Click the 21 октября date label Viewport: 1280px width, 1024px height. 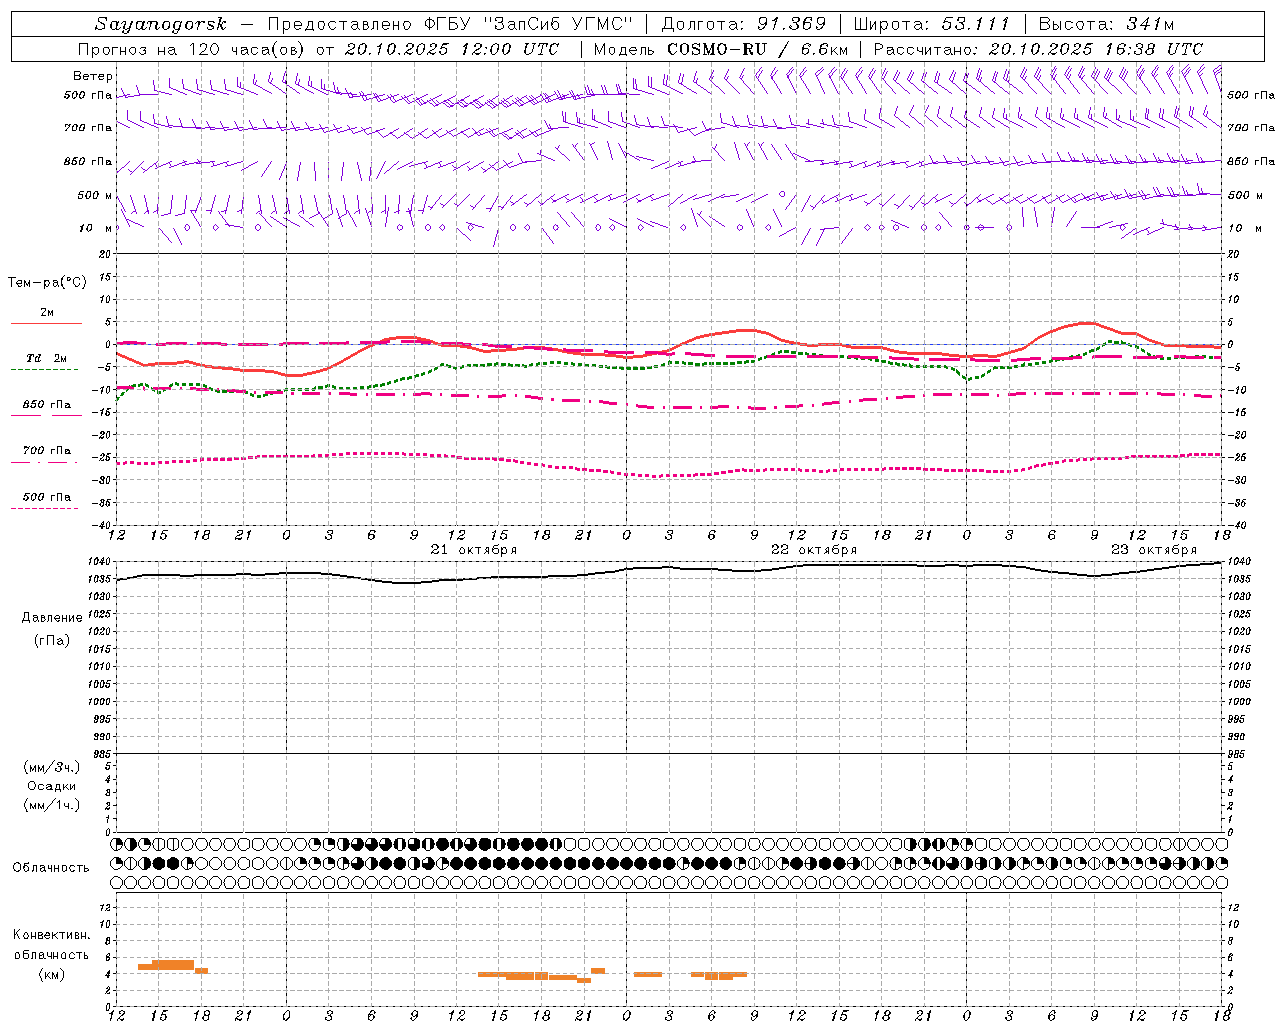coord(474,550)
